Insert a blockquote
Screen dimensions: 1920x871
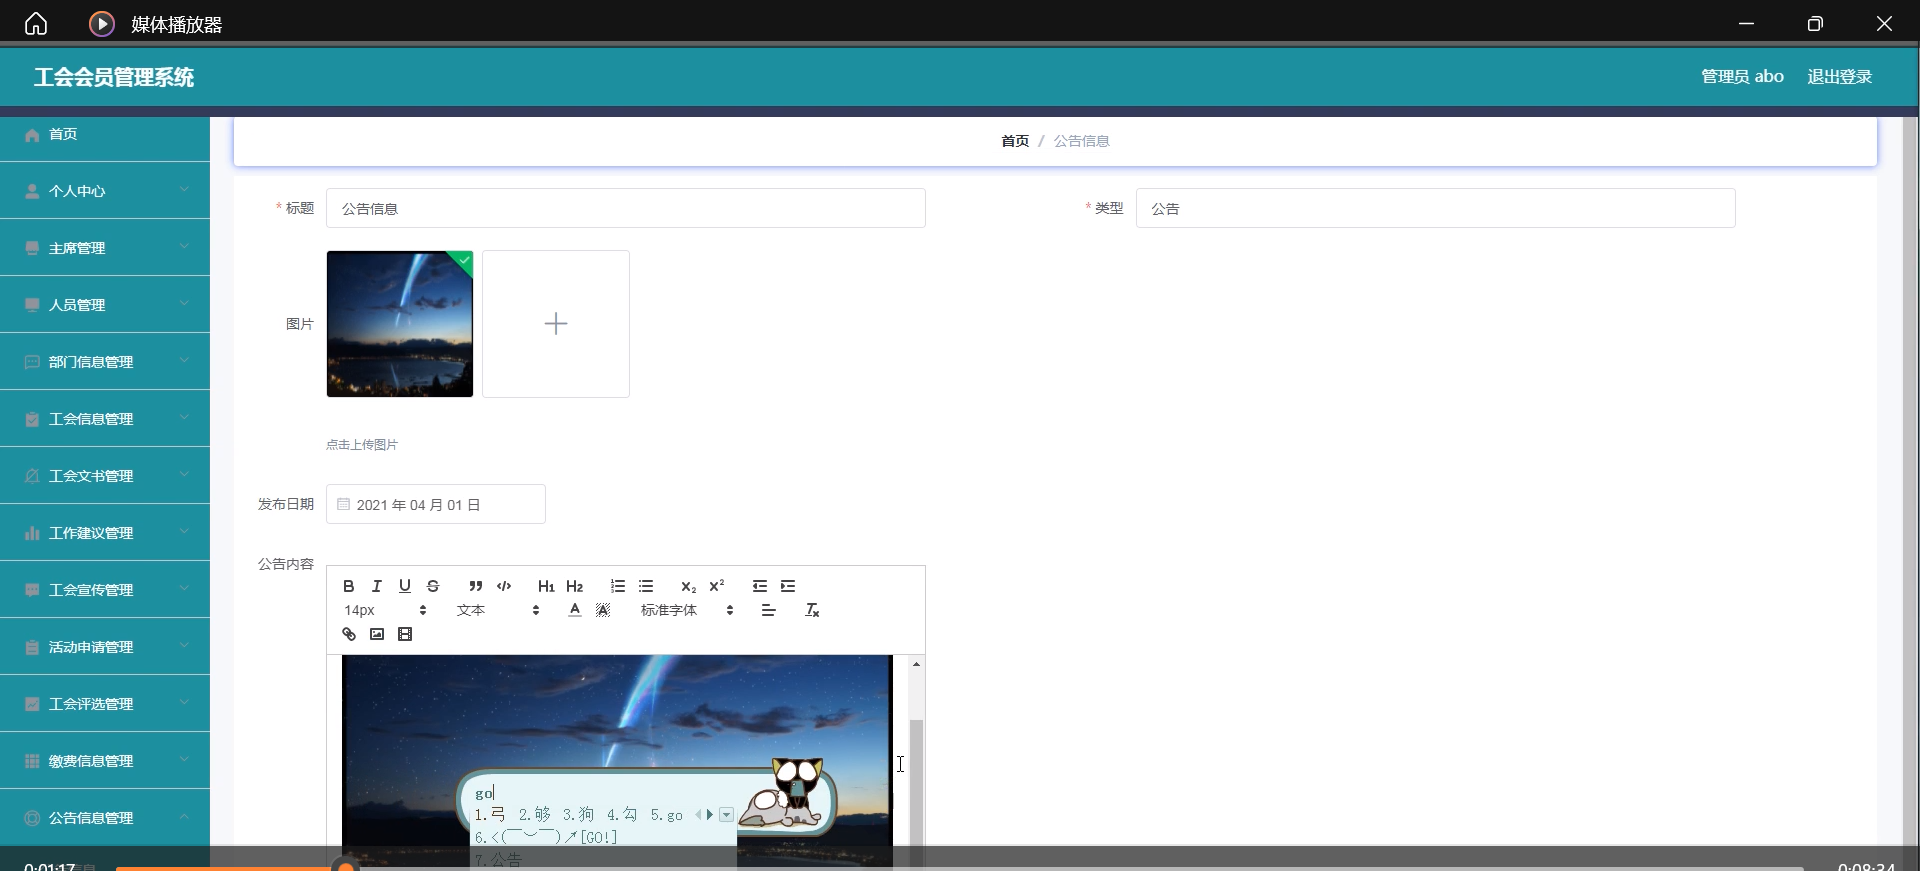[476, 586]
